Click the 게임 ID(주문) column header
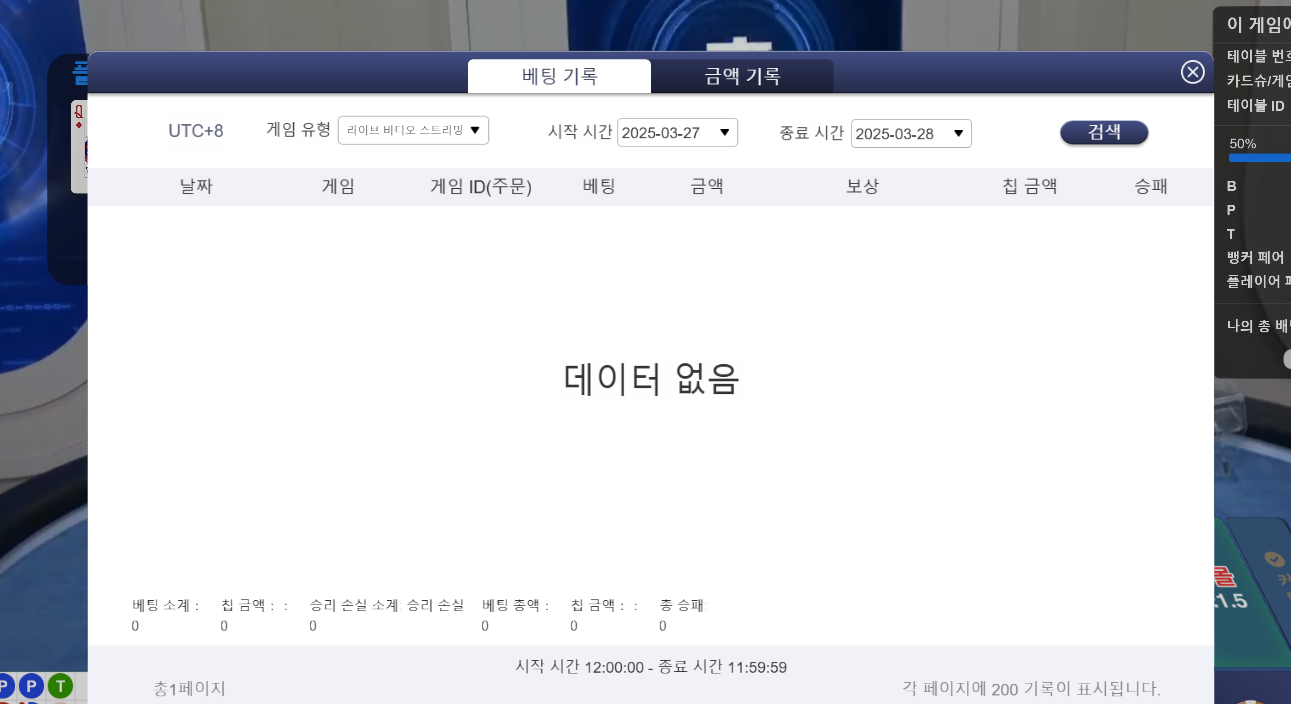The image size is (1291, 704). [481, 187]
